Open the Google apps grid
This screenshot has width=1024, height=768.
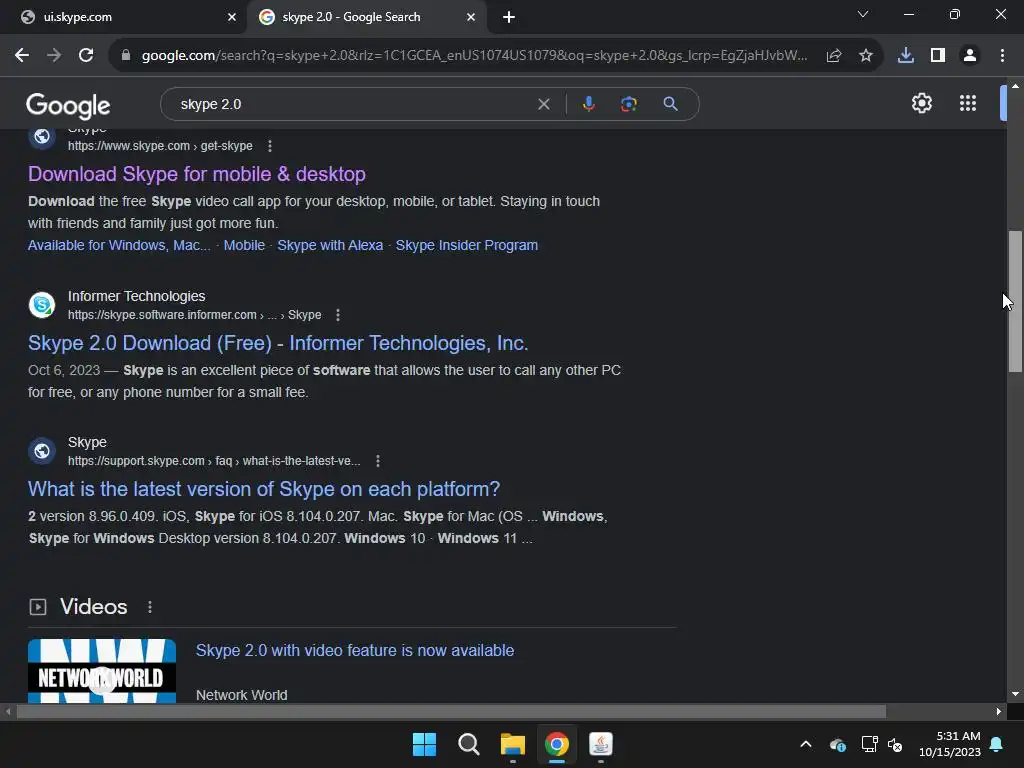coord(968,103)
